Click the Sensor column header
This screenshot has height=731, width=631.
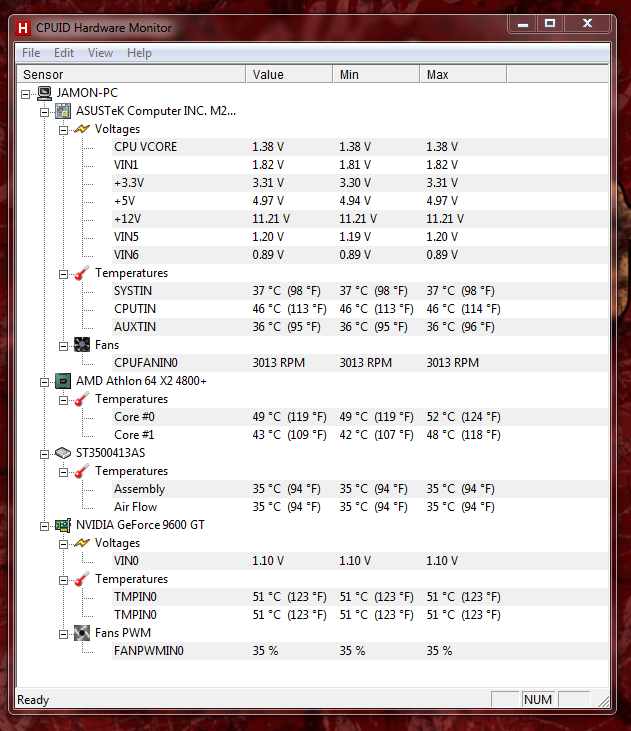[x=131, y=75]
